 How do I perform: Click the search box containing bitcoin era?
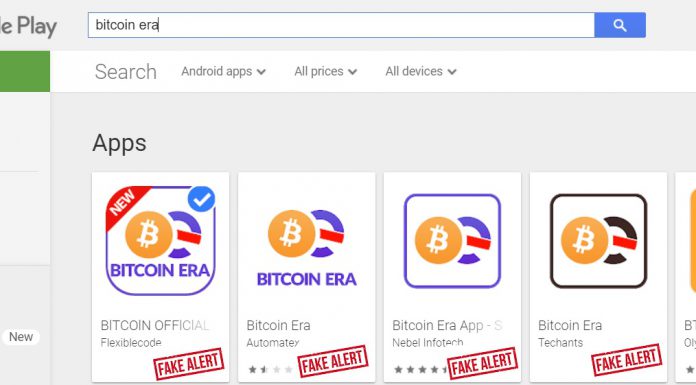coord(341,25)
